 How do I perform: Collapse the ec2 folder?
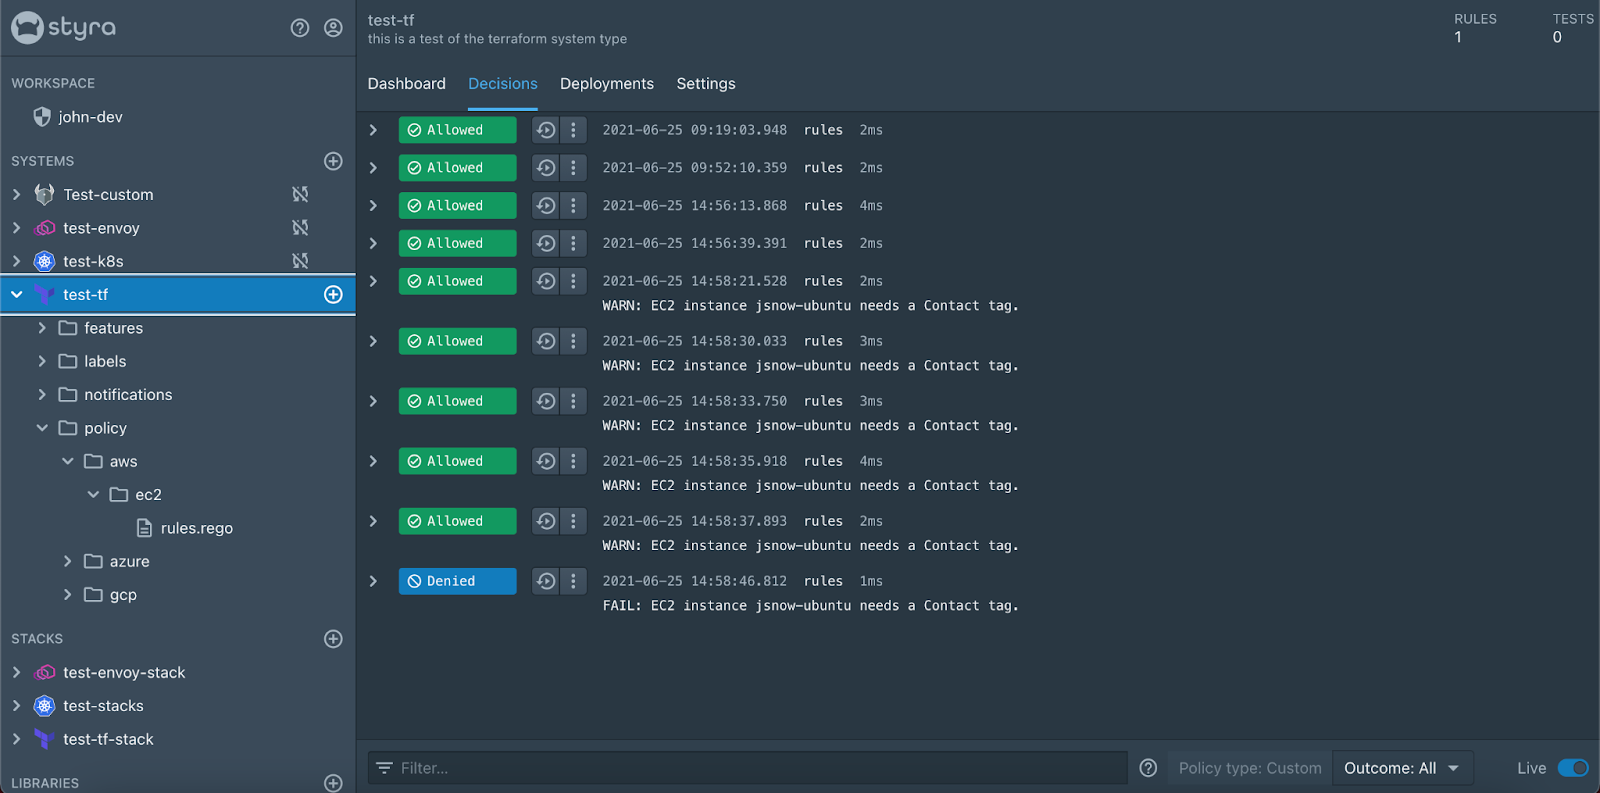pyautogui.click(x=93, y=495)
